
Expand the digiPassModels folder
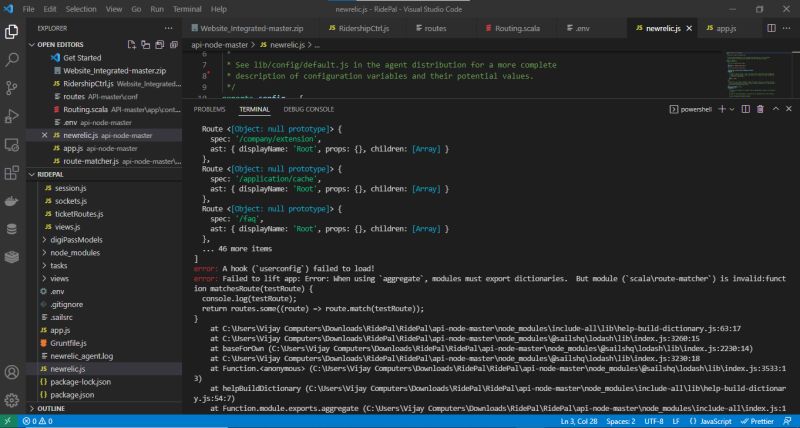pos(76,240)
